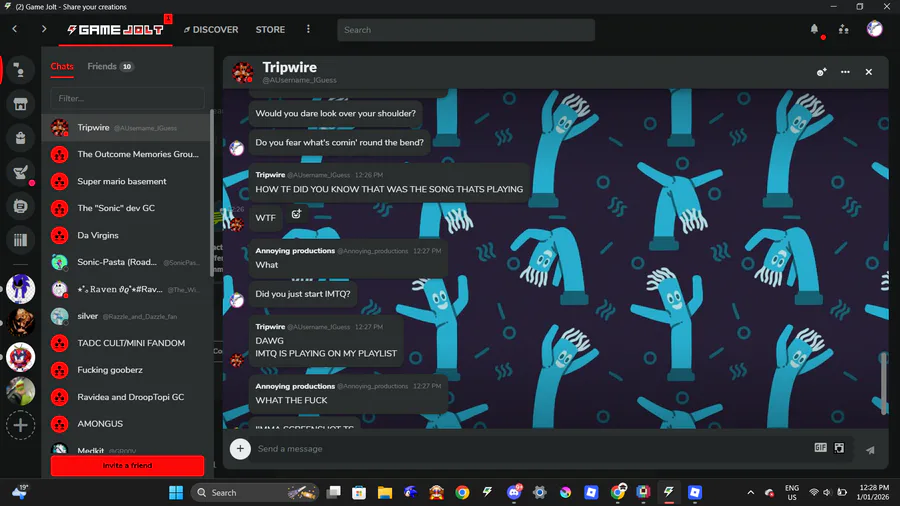900x506 pixels.
Task: Open the Raven chat
Action: point(126,289)
